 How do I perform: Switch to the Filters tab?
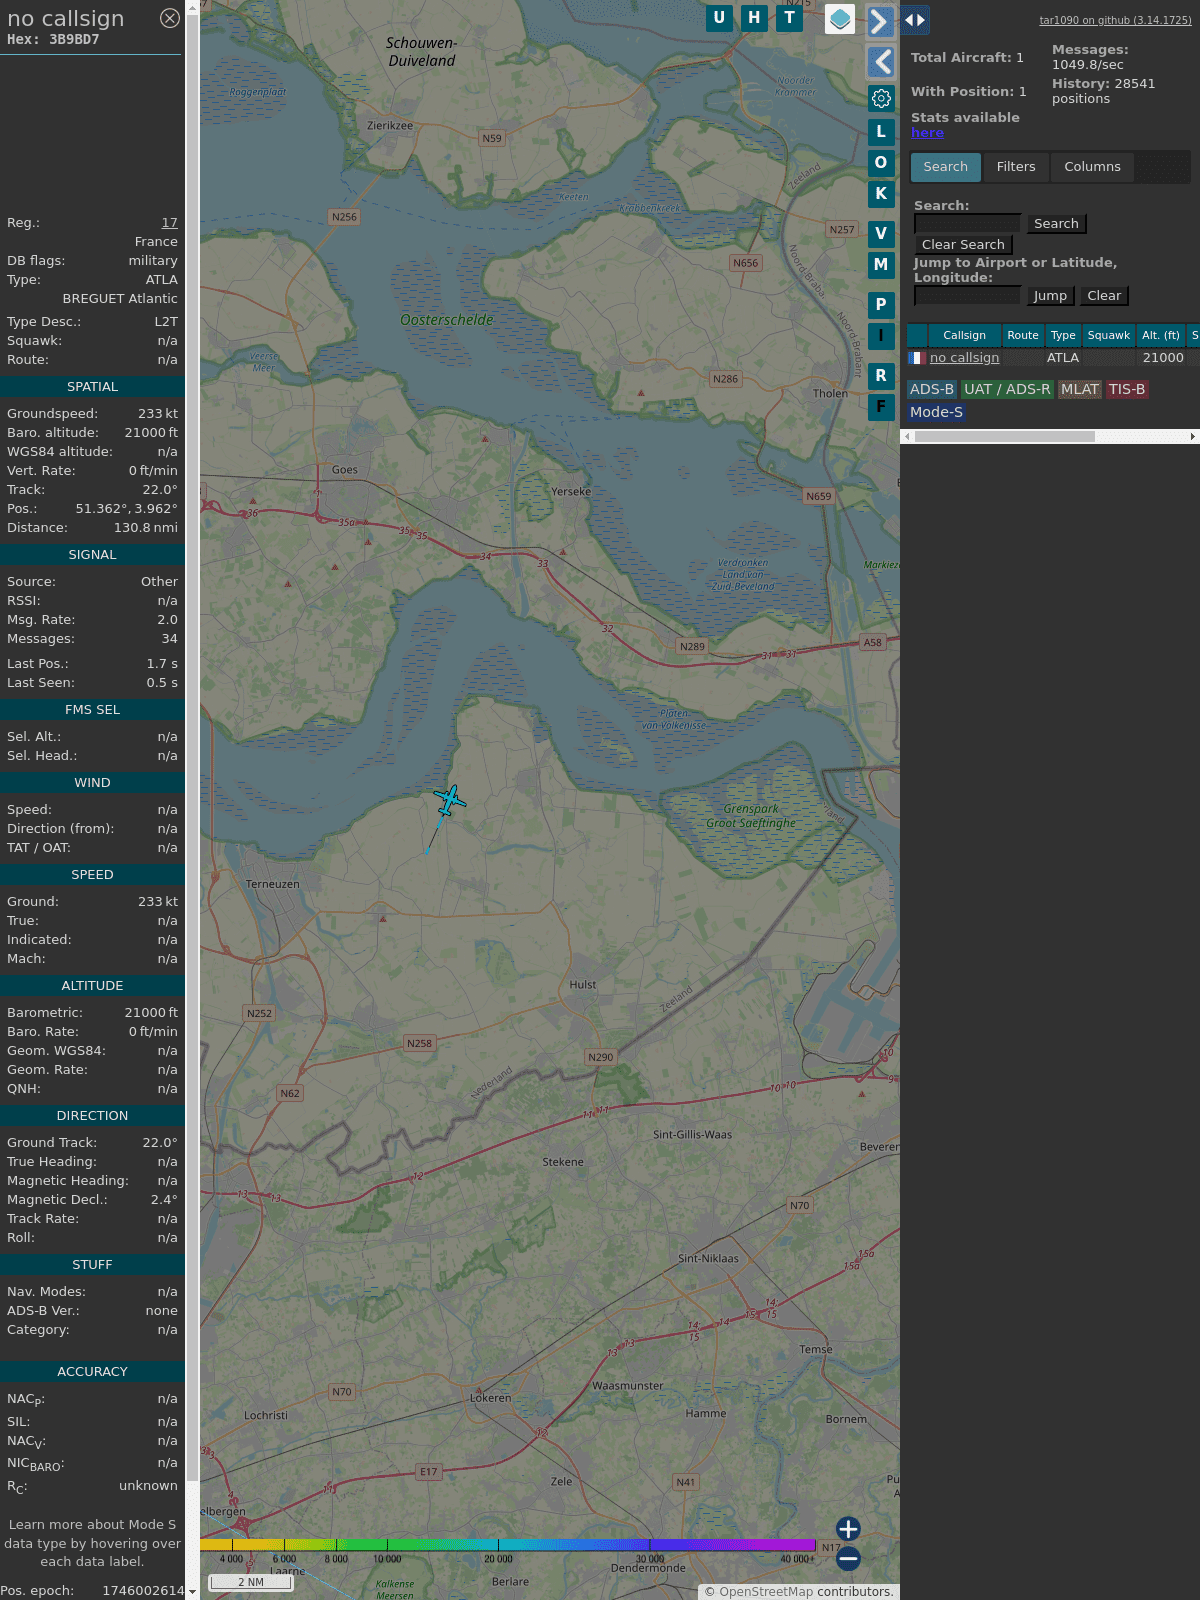coord(1016,167)
